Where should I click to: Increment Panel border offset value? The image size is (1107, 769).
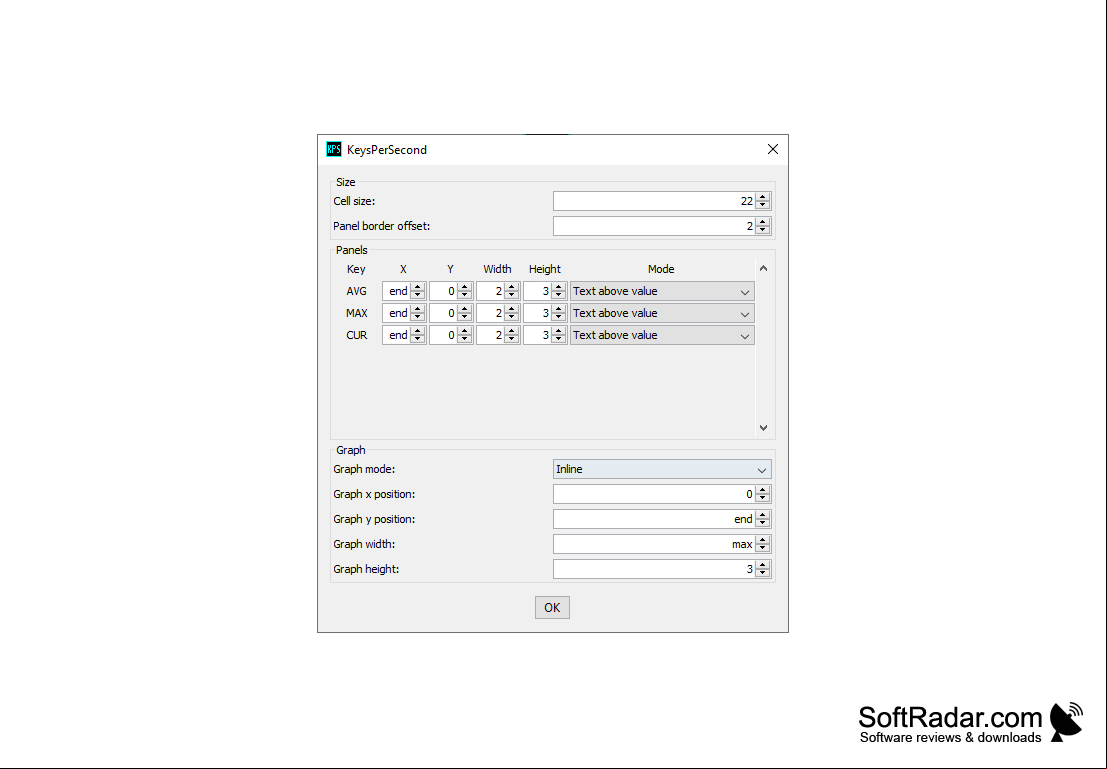(x=762, y=222)
